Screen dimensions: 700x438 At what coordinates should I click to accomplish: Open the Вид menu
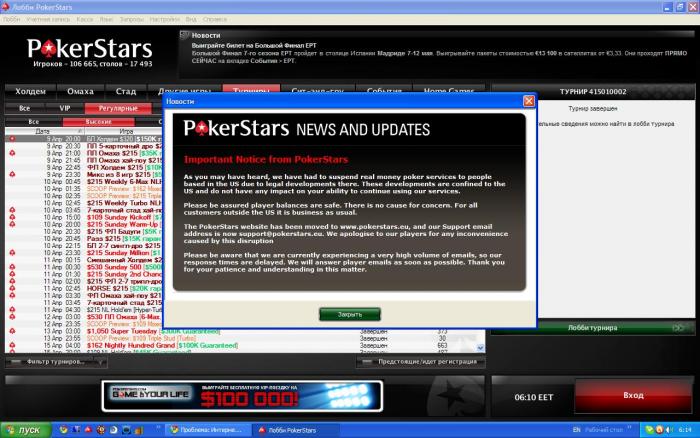191,19
